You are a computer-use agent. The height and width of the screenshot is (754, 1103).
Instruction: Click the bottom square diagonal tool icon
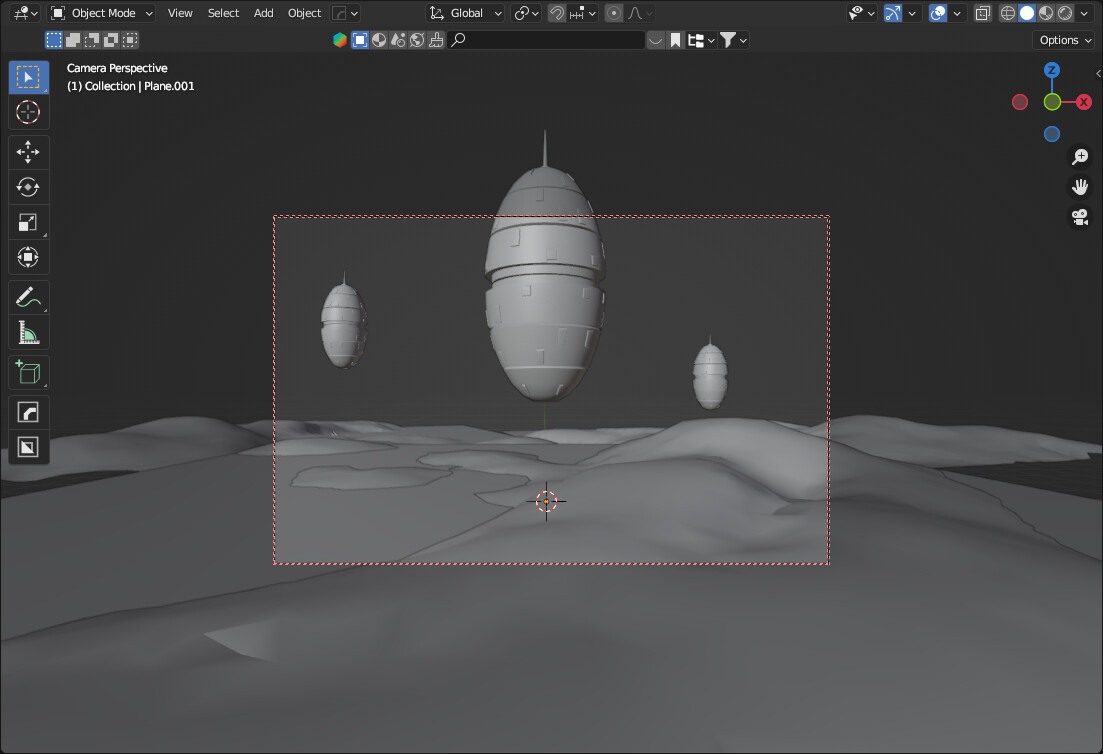point(28,447)
